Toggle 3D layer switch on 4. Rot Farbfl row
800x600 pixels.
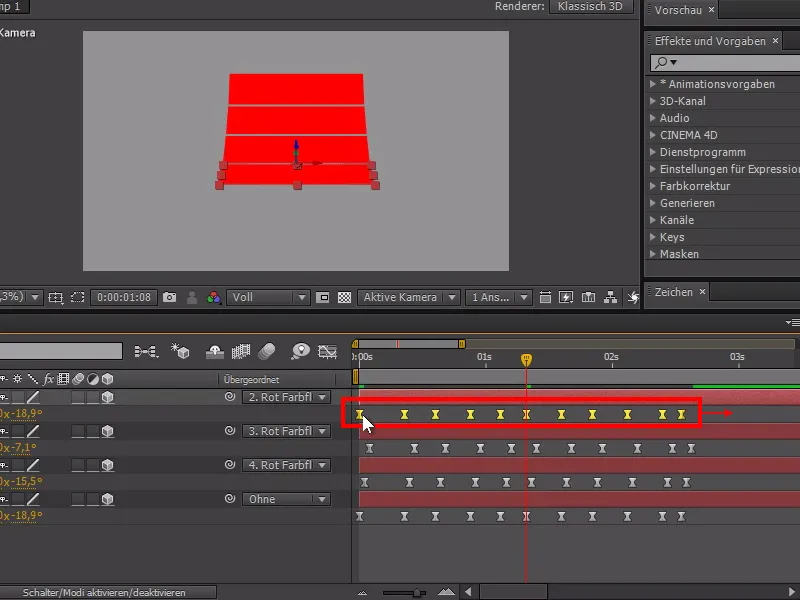tap(108, 465)
